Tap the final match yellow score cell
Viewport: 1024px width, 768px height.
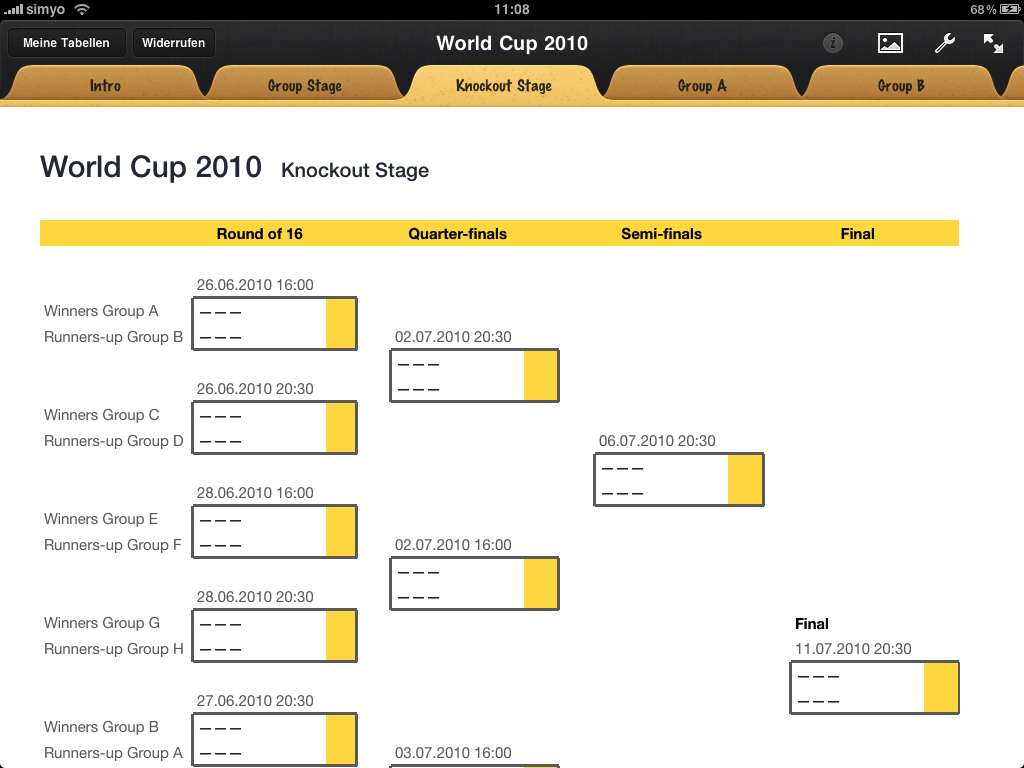(x=941, y=687)
